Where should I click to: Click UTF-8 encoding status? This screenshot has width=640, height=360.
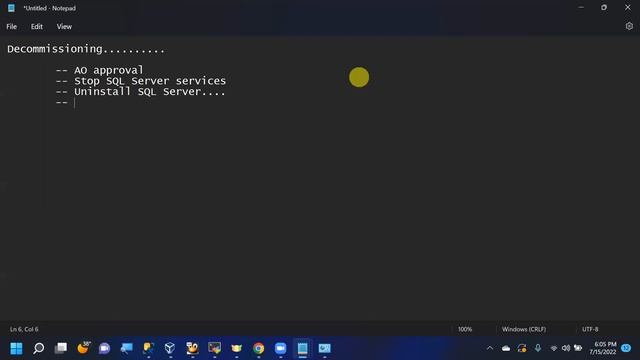pyautogui.click(x=590, y=329)
